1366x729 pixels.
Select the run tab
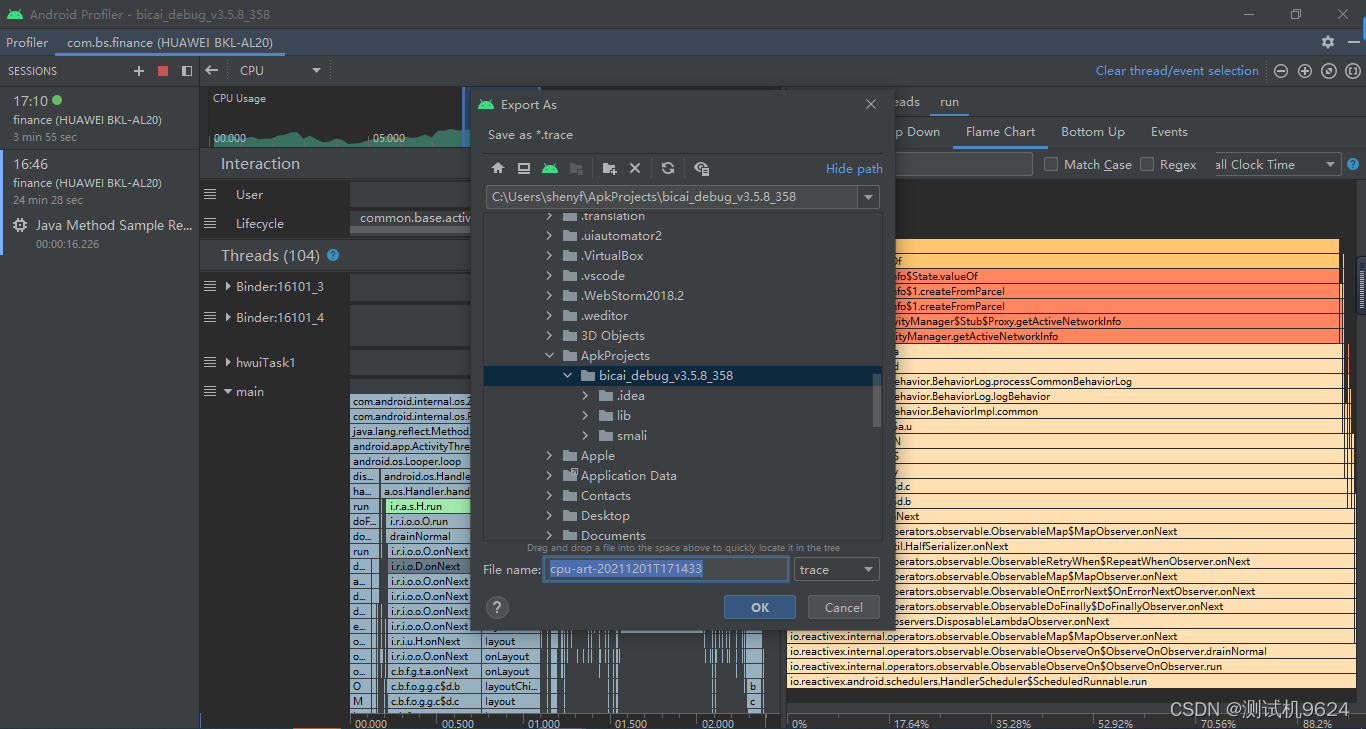click(949, 102)
